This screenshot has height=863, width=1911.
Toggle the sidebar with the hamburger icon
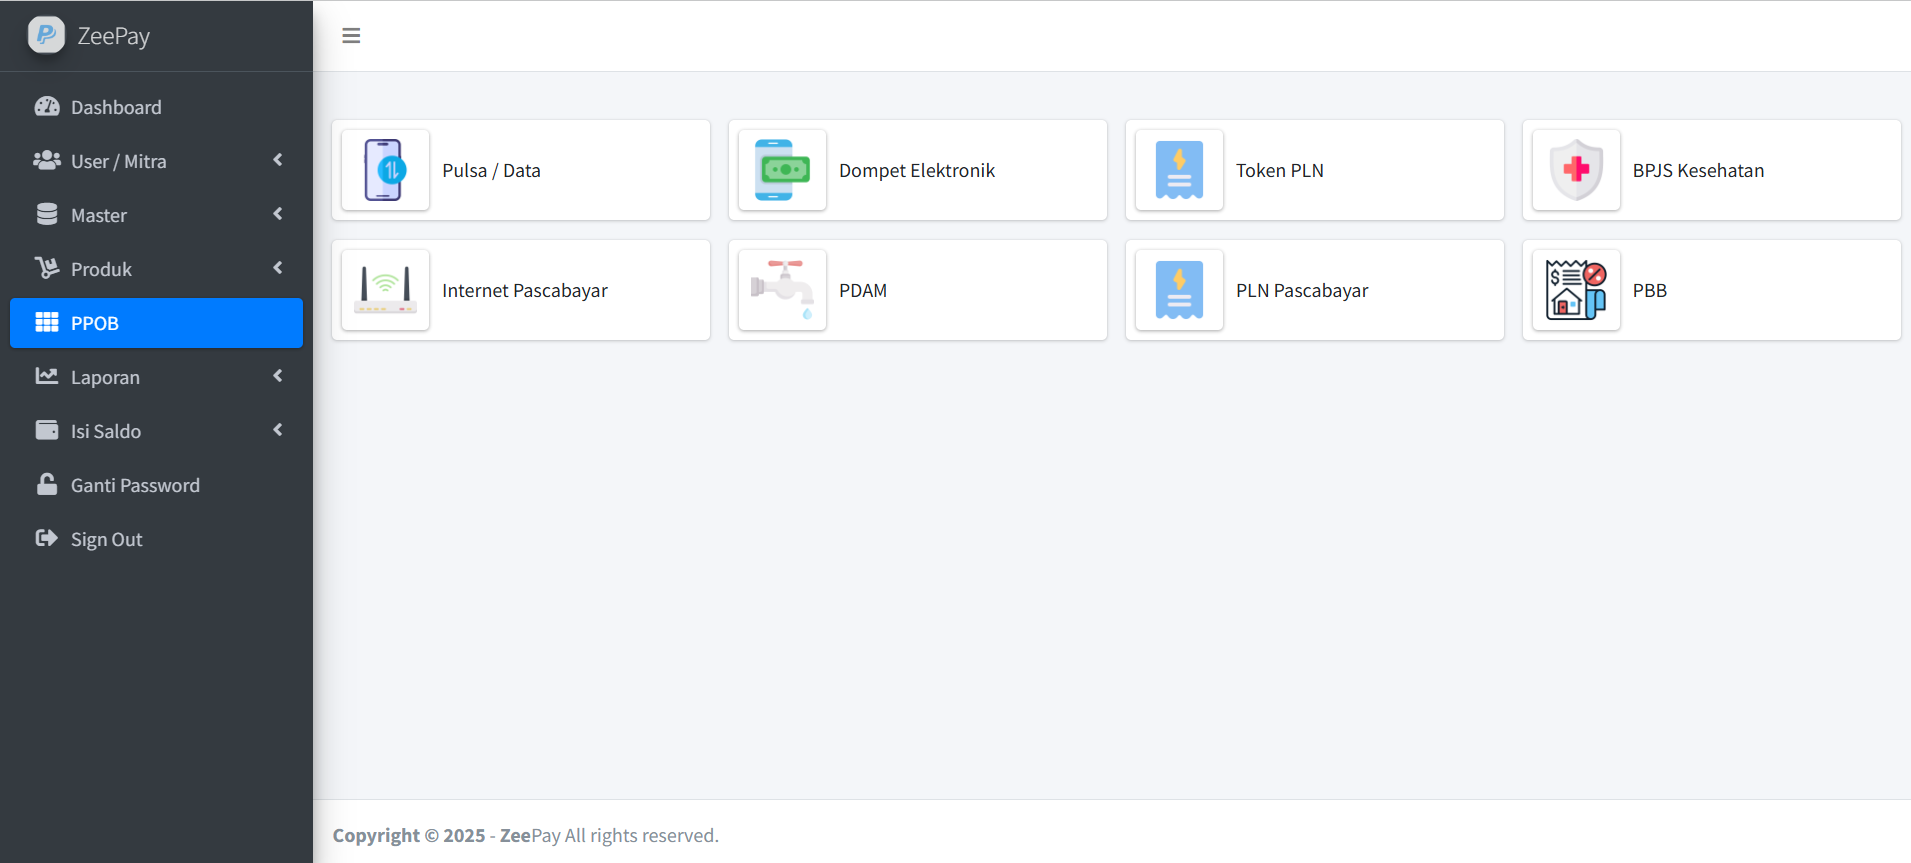tap(351, 36)
